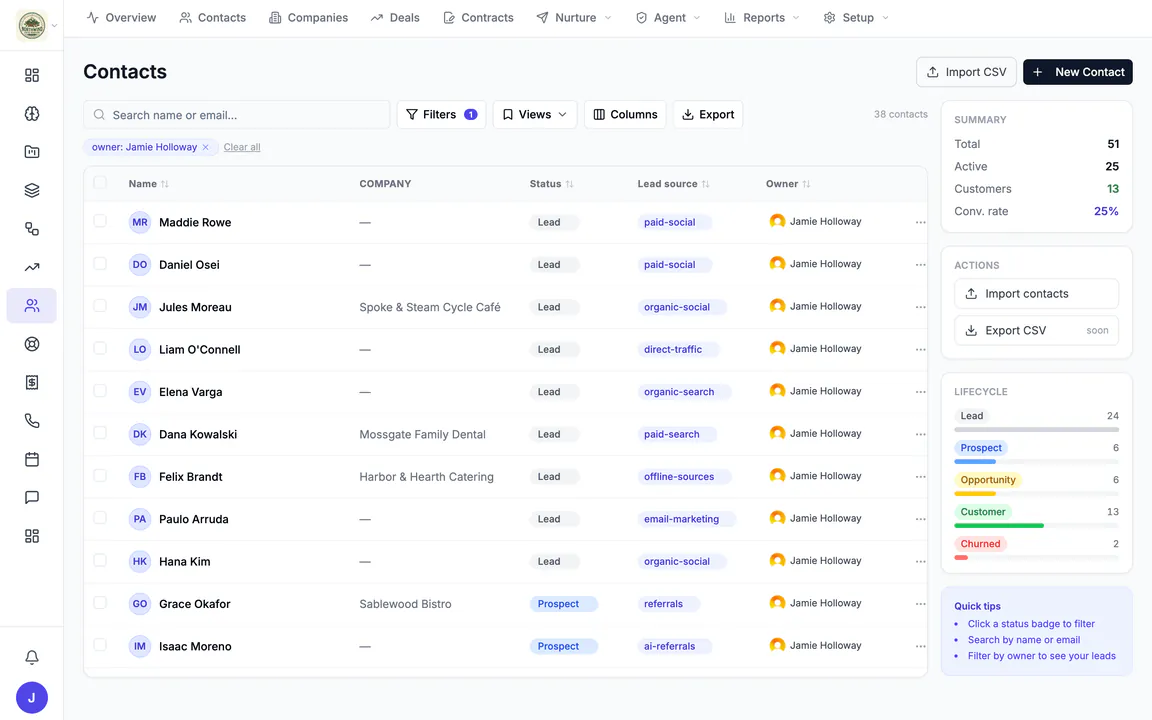Open the Companies tab
This screenshot has width=1152, height=720.
coord(309,18)
